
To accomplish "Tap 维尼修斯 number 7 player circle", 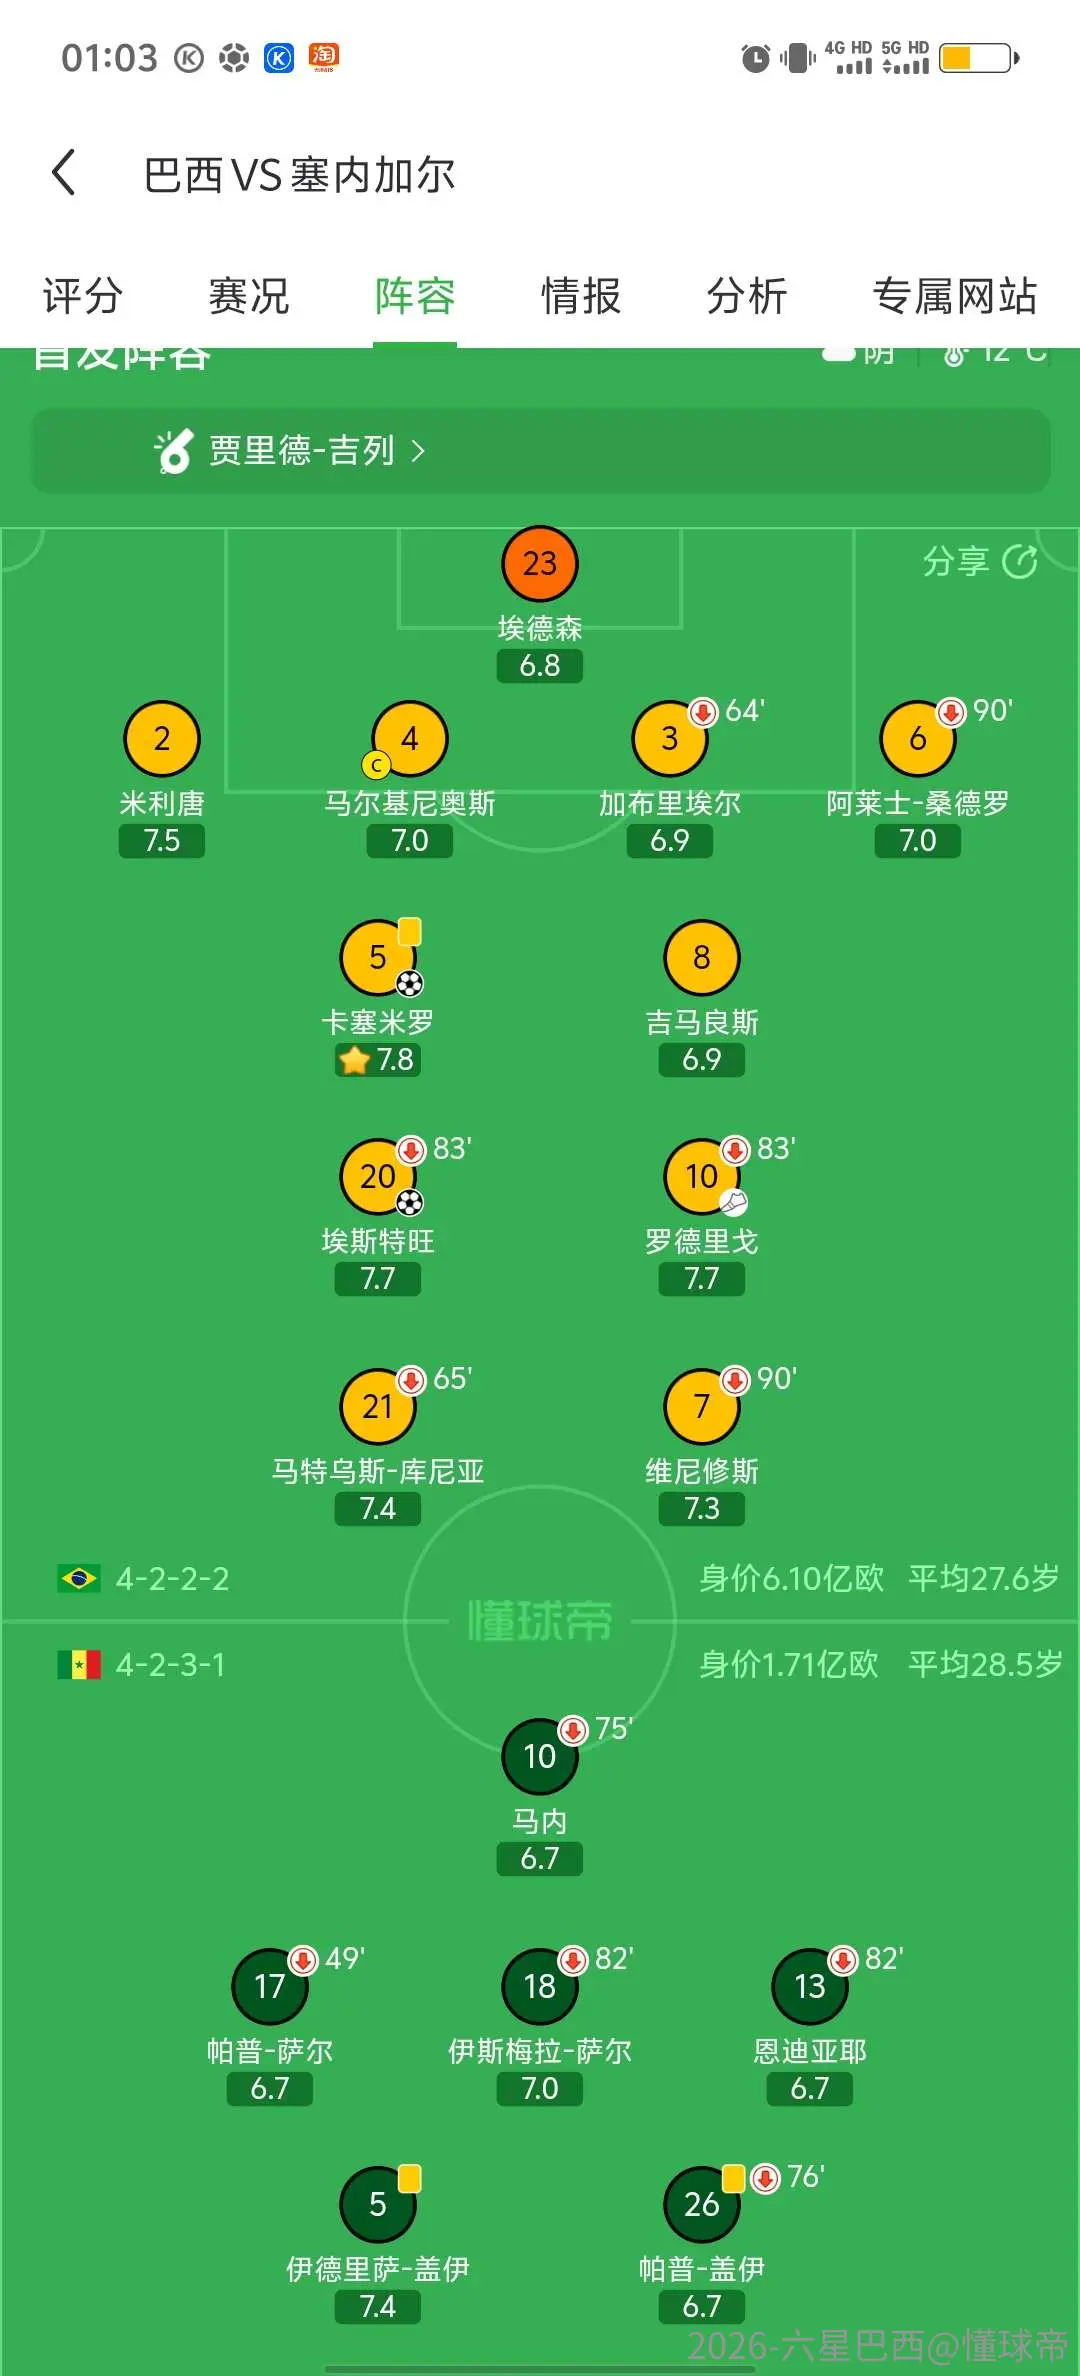I will (702, 1407).
